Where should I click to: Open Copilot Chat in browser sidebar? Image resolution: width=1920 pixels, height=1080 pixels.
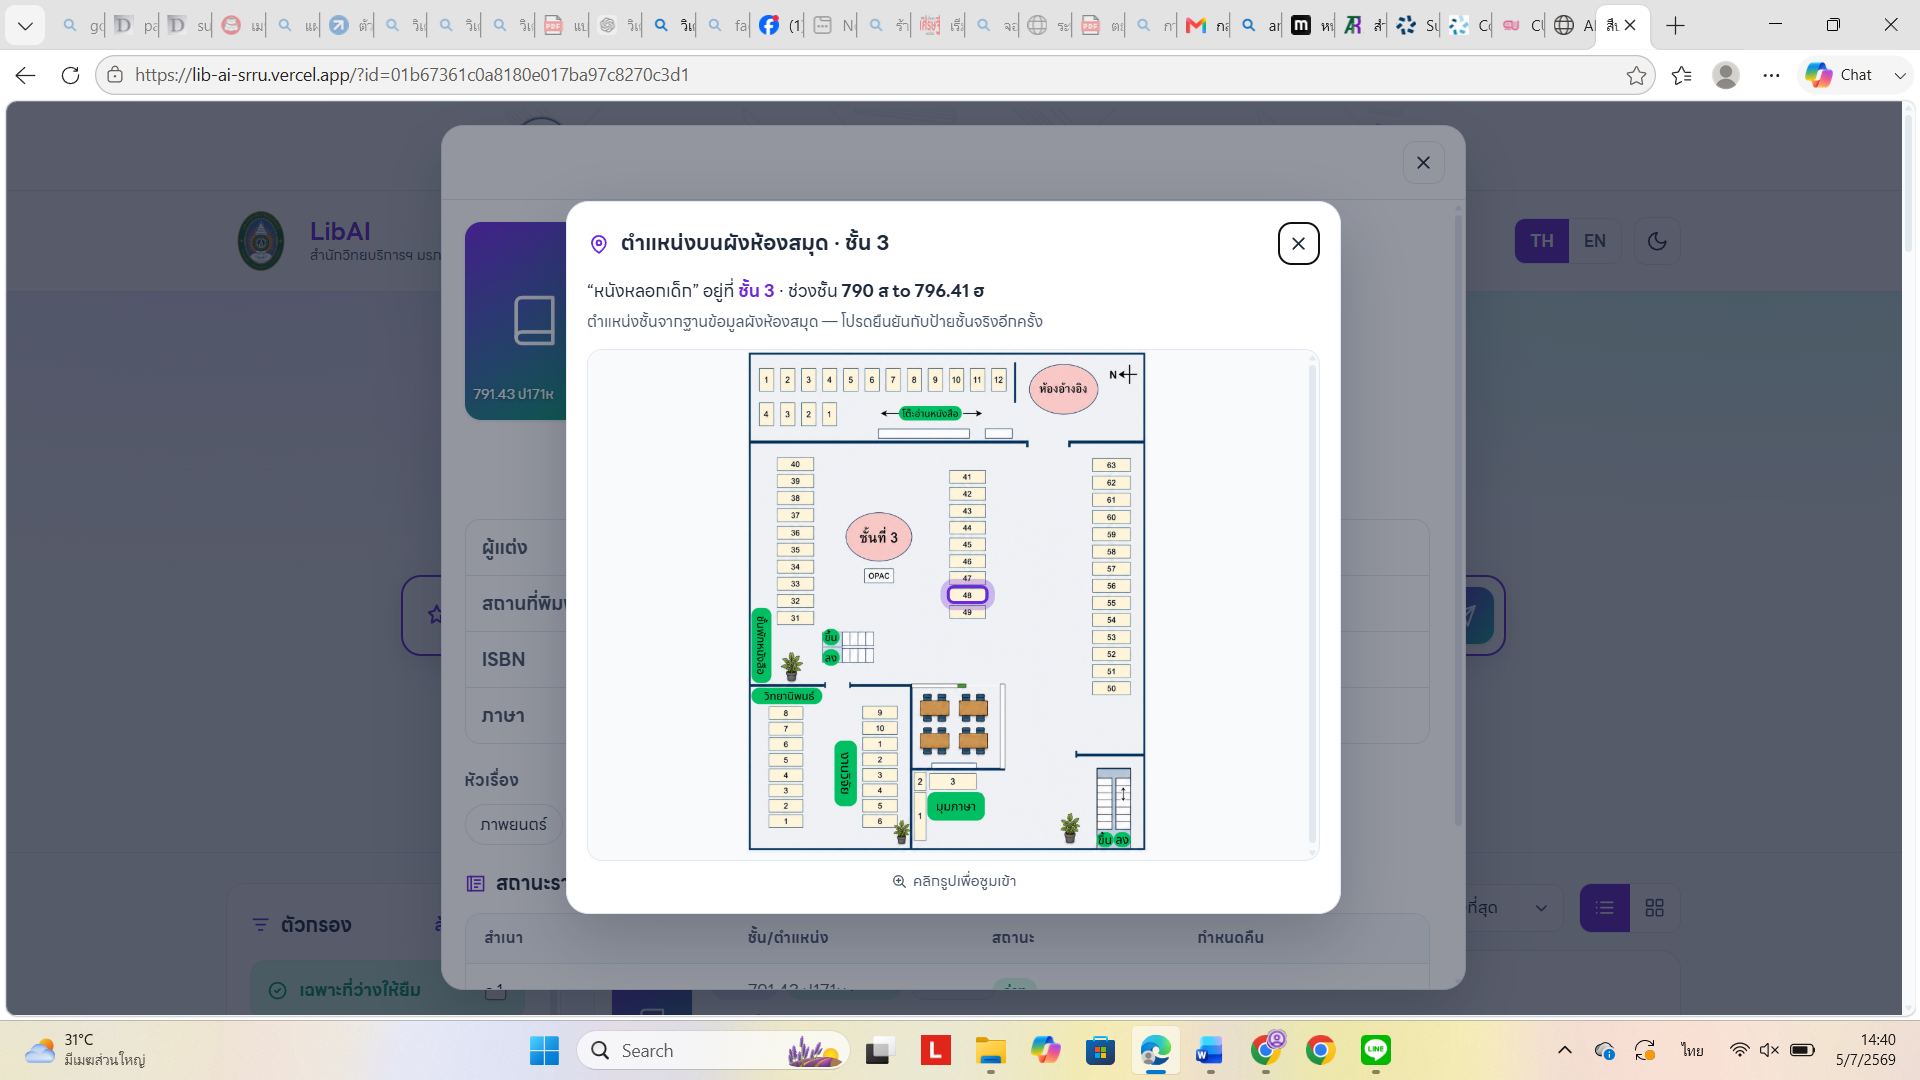point(1840,75)
